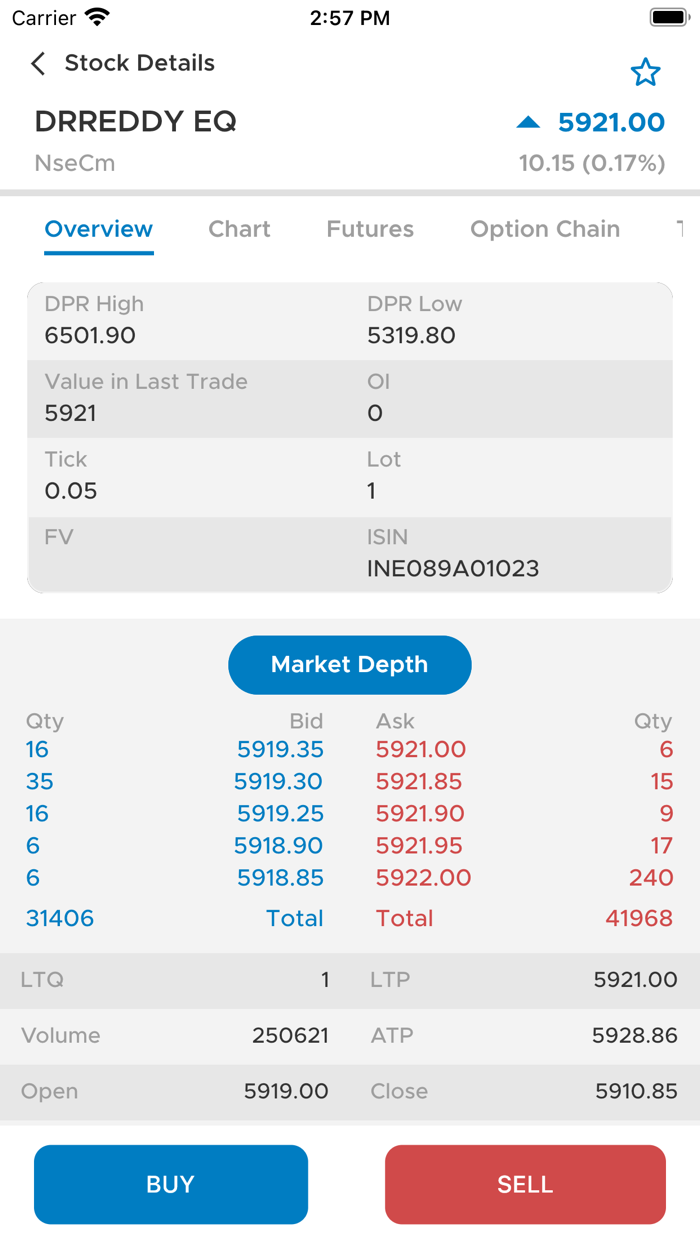This screenshot has width=700, height=1244.
Task: Open the Option Chain tab
Action: point(545,229)
